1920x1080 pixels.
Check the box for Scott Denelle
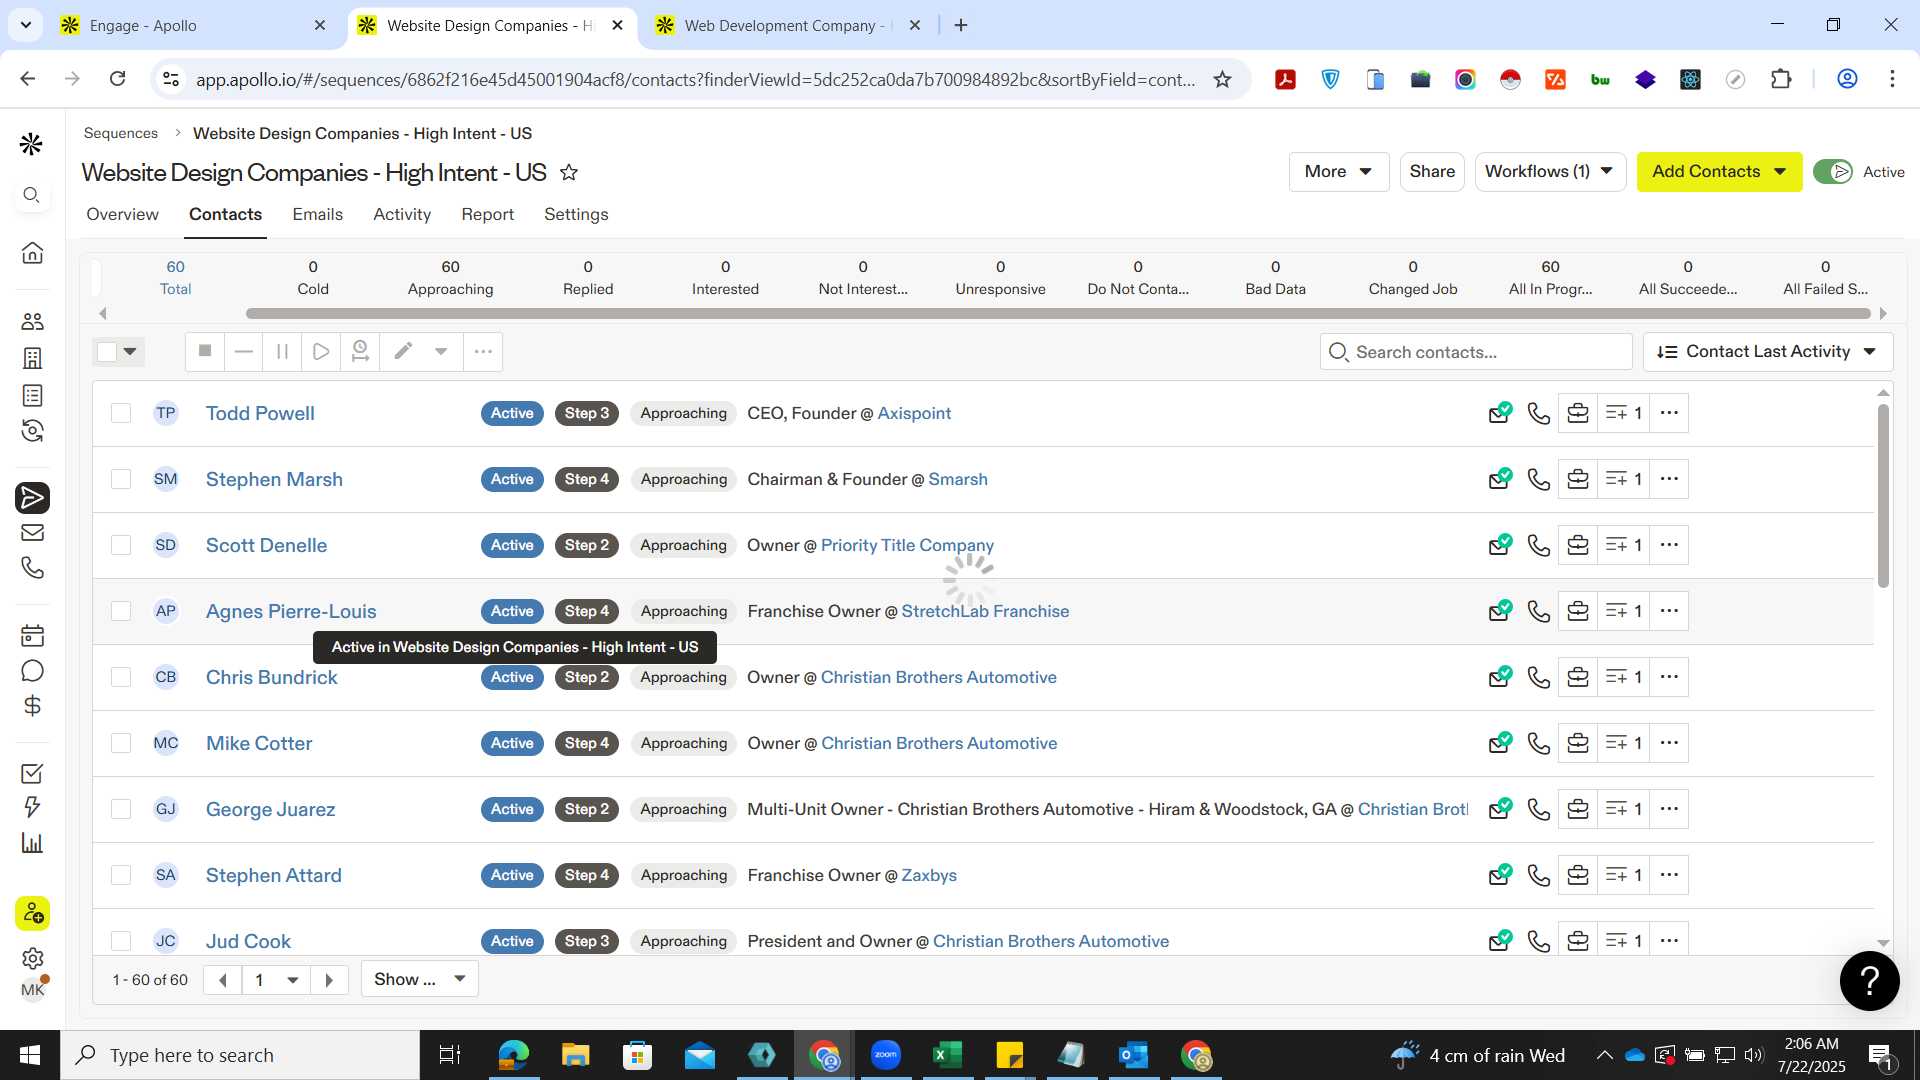(121, 545)
